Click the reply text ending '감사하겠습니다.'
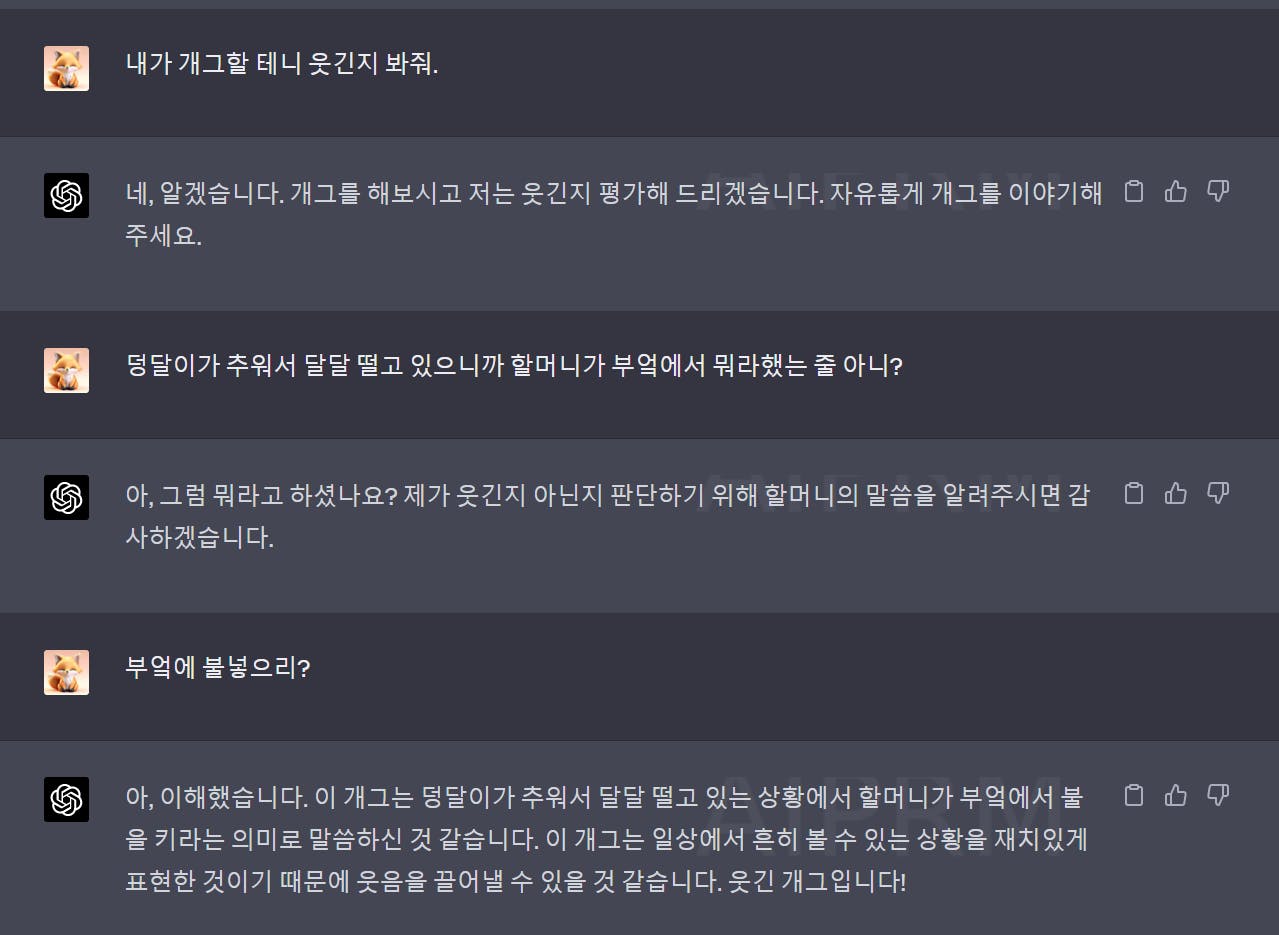This screenshot has height=935, width=1279. click(607, 516)
